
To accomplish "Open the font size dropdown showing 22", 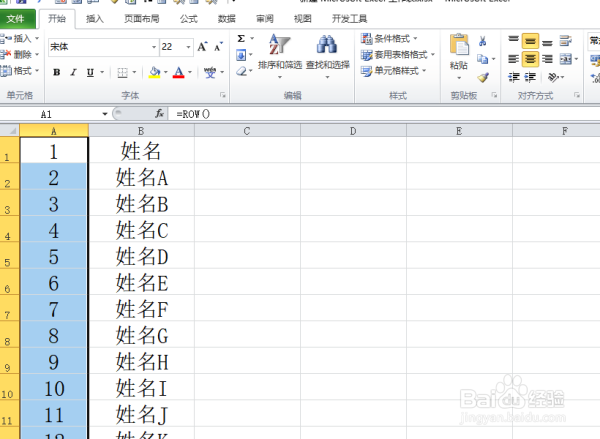I will pyautogui.click(x=188, y=47).
